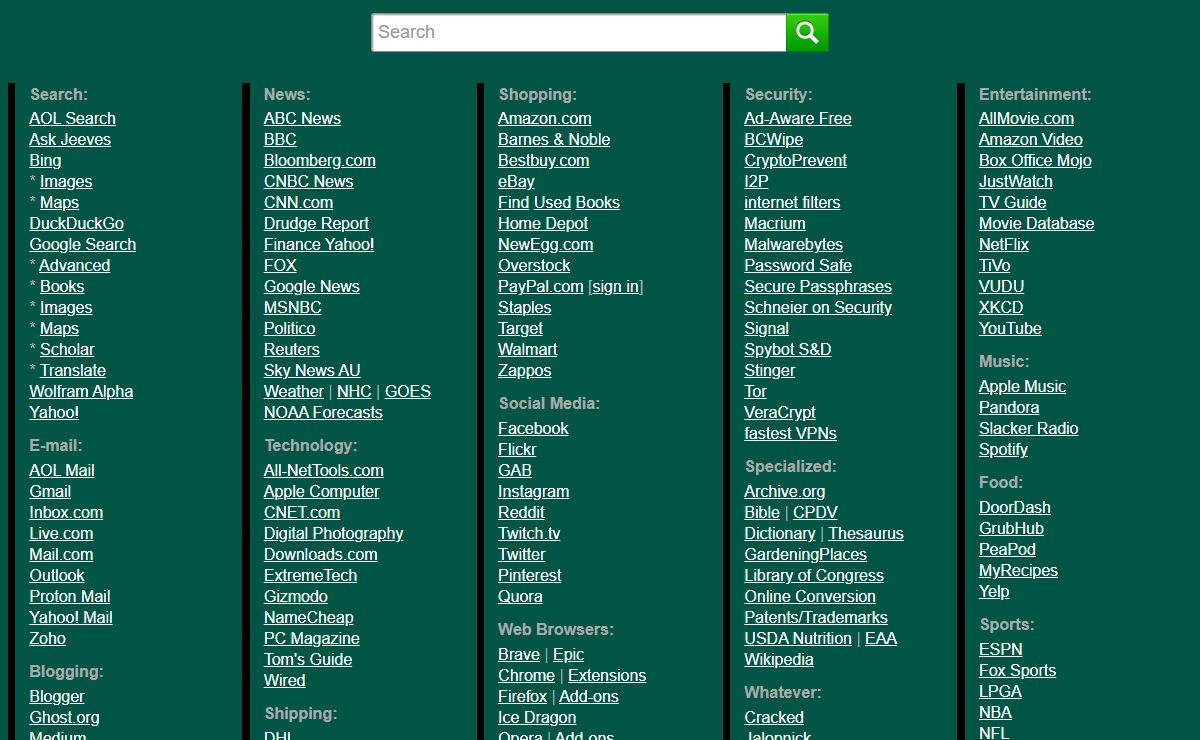Viewport: 1200px width, 740px height.
Task: Open Reuters news link
Action: coord(292,349)
